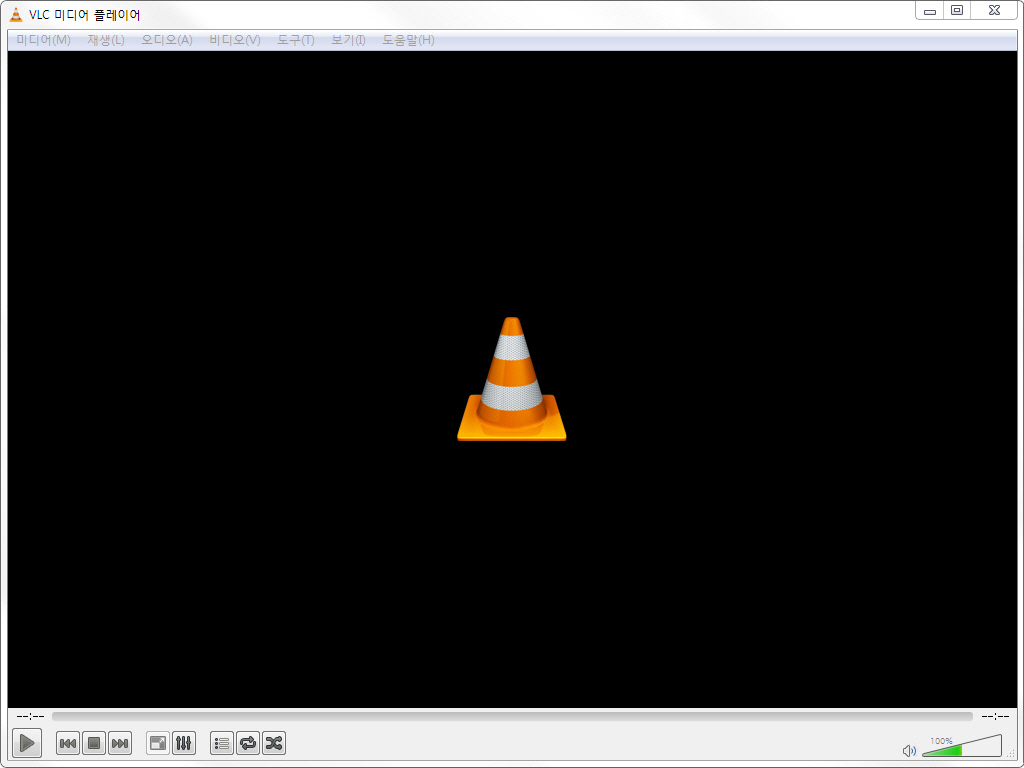Toggle fullscreen video mode

point(158,743)
